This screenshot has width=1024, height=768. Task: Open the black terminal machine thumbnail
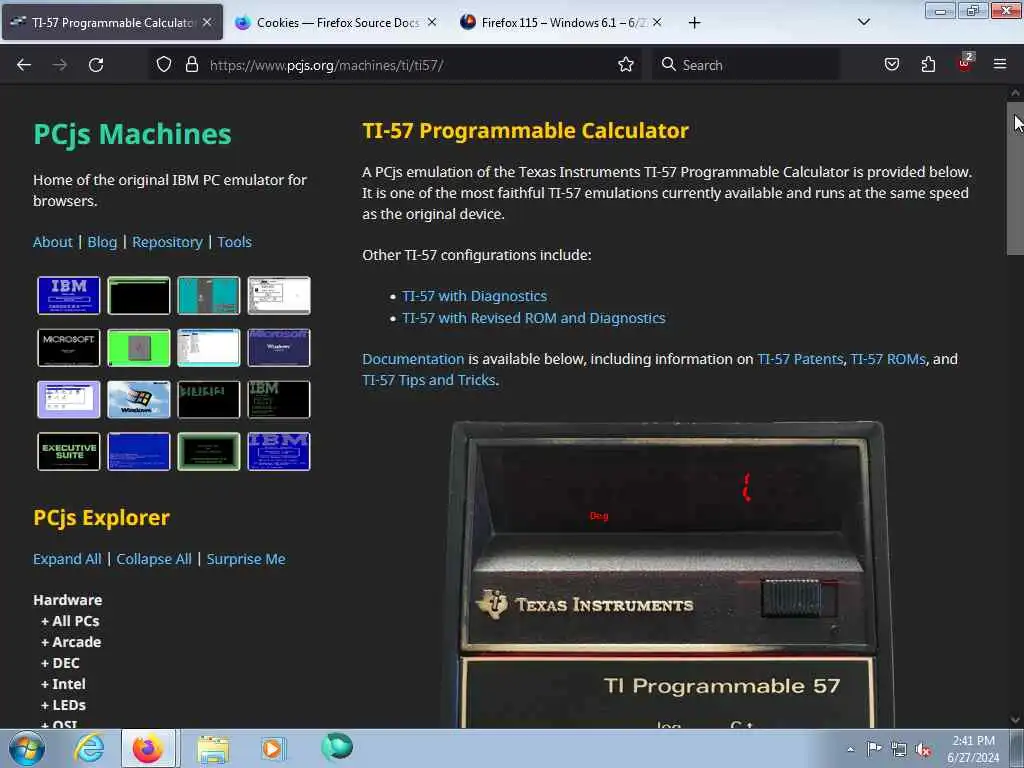pos(138,295)
